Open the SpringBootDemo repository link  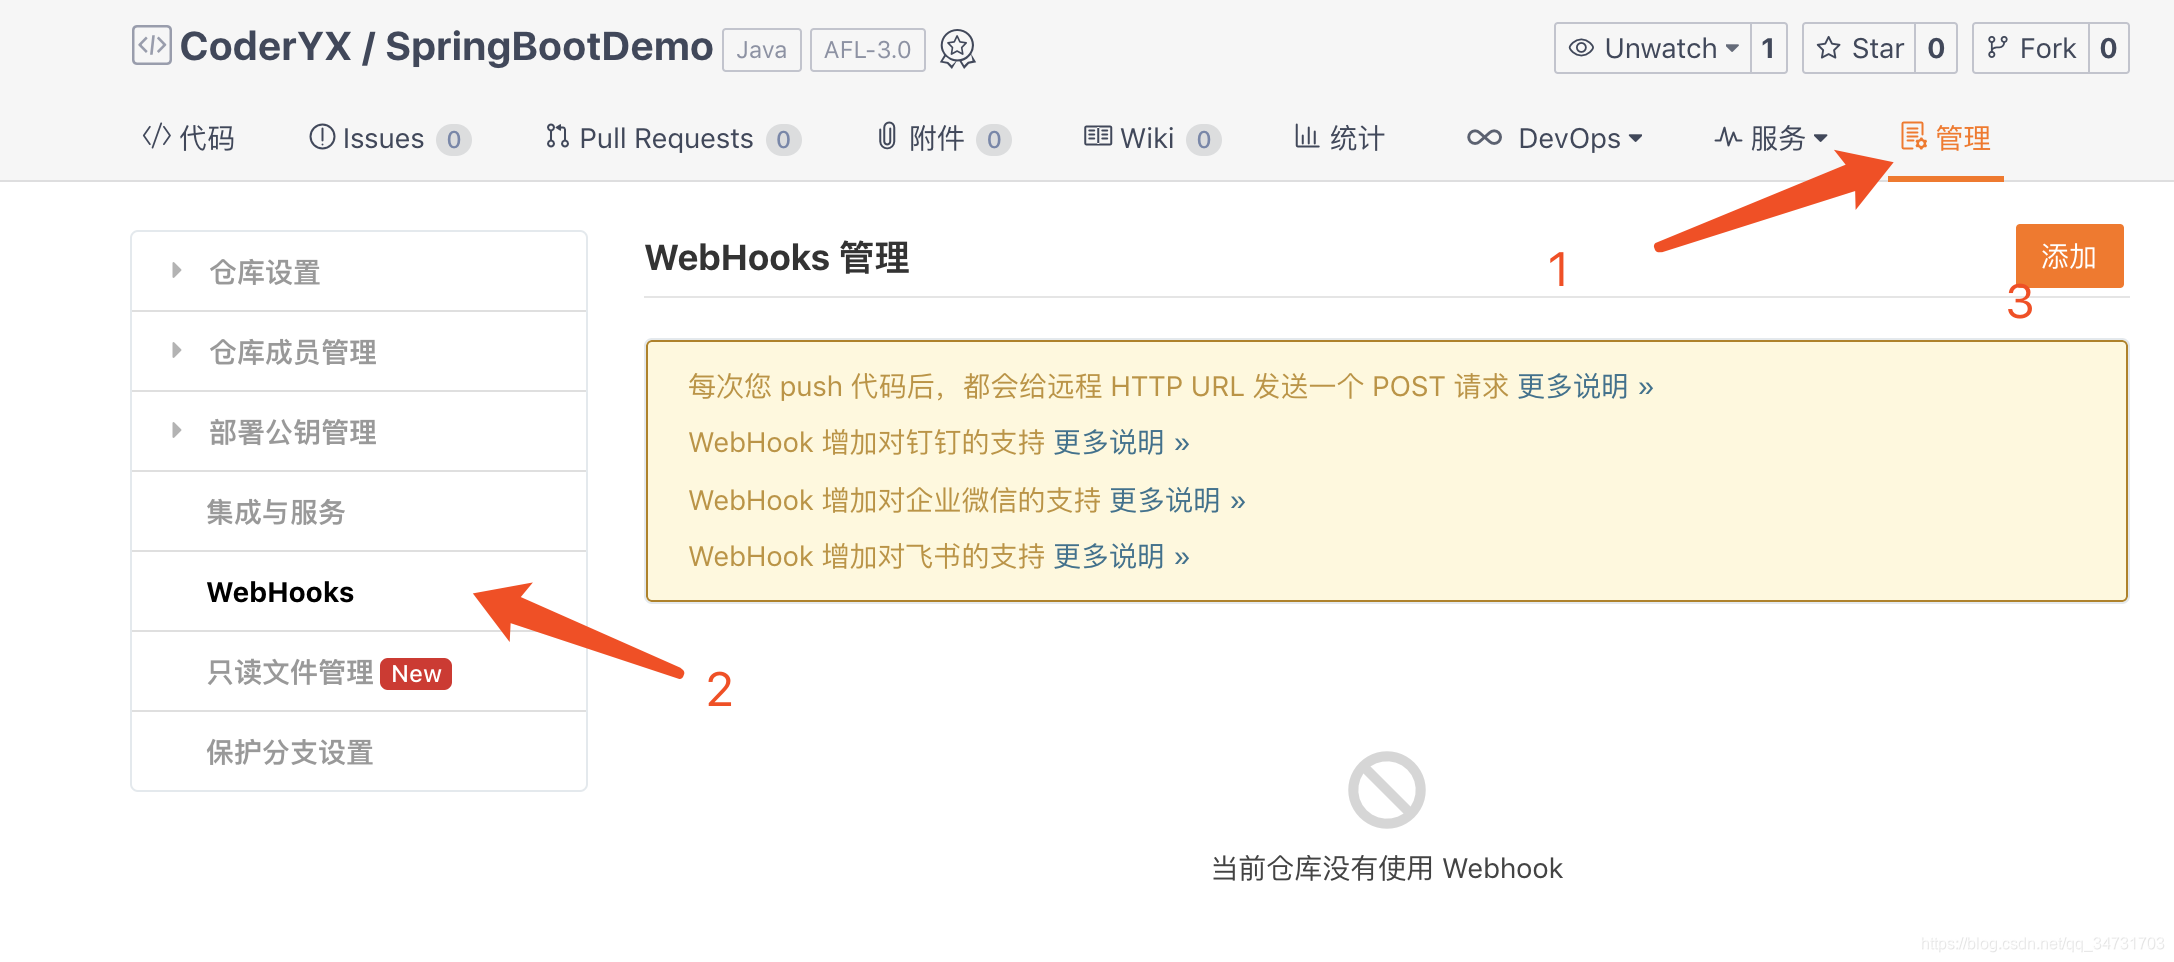[549, 47]
